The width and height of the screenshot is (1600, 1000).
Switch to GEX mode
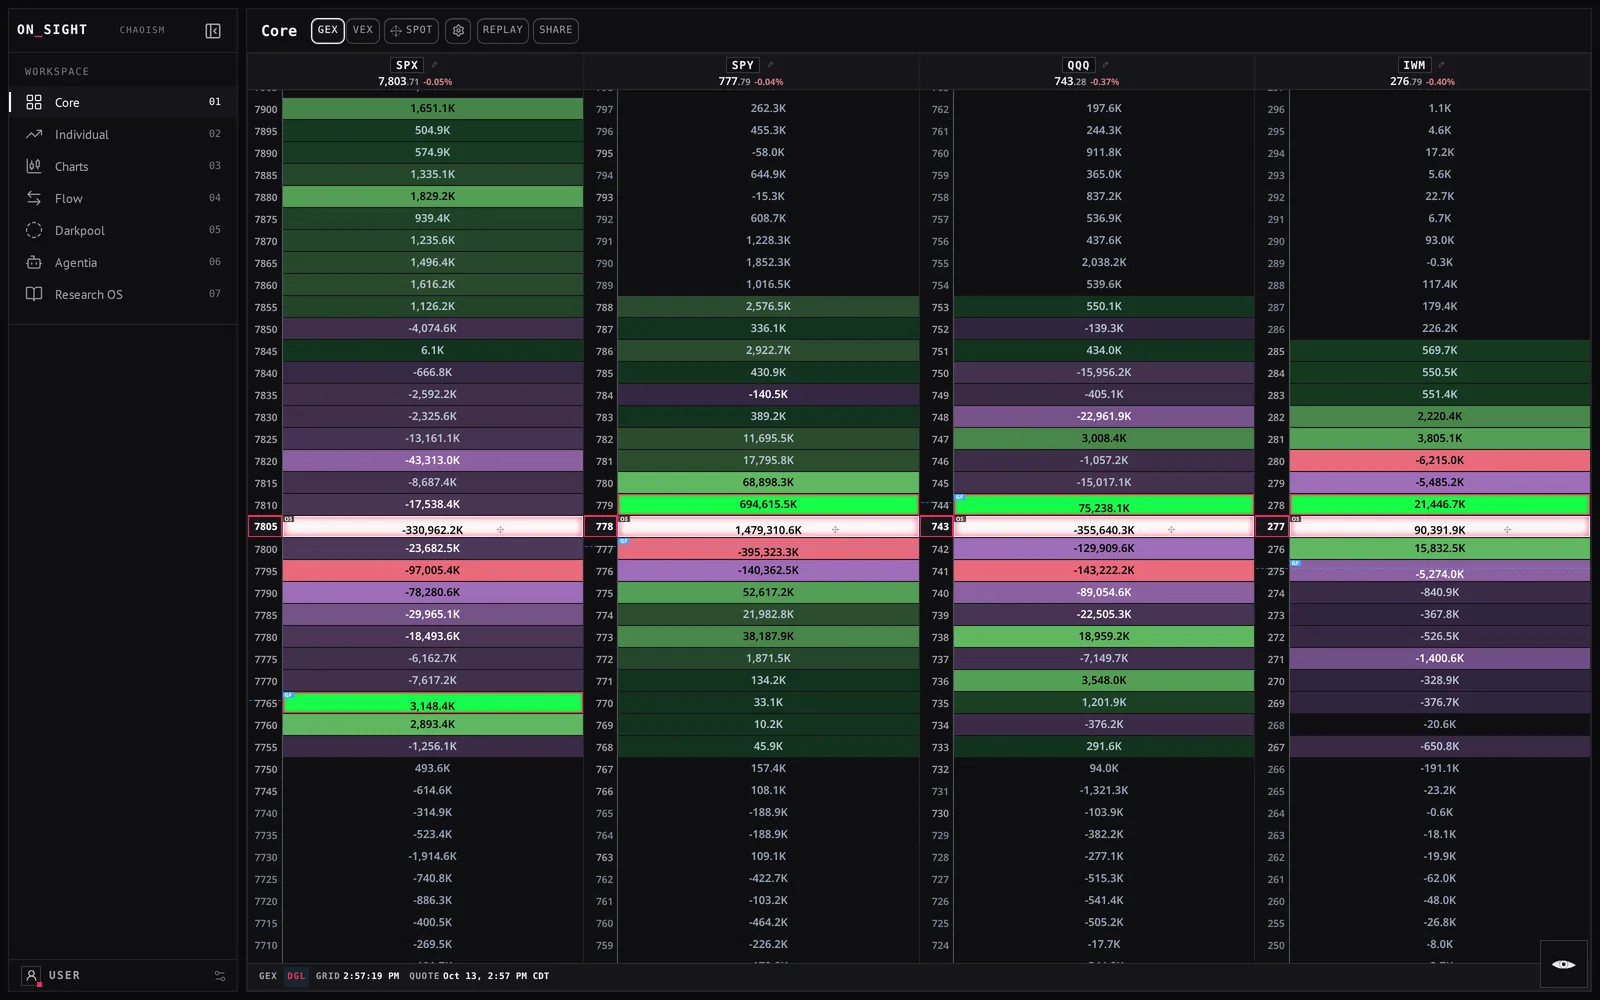pyautogui.click(x=328, y=30)
